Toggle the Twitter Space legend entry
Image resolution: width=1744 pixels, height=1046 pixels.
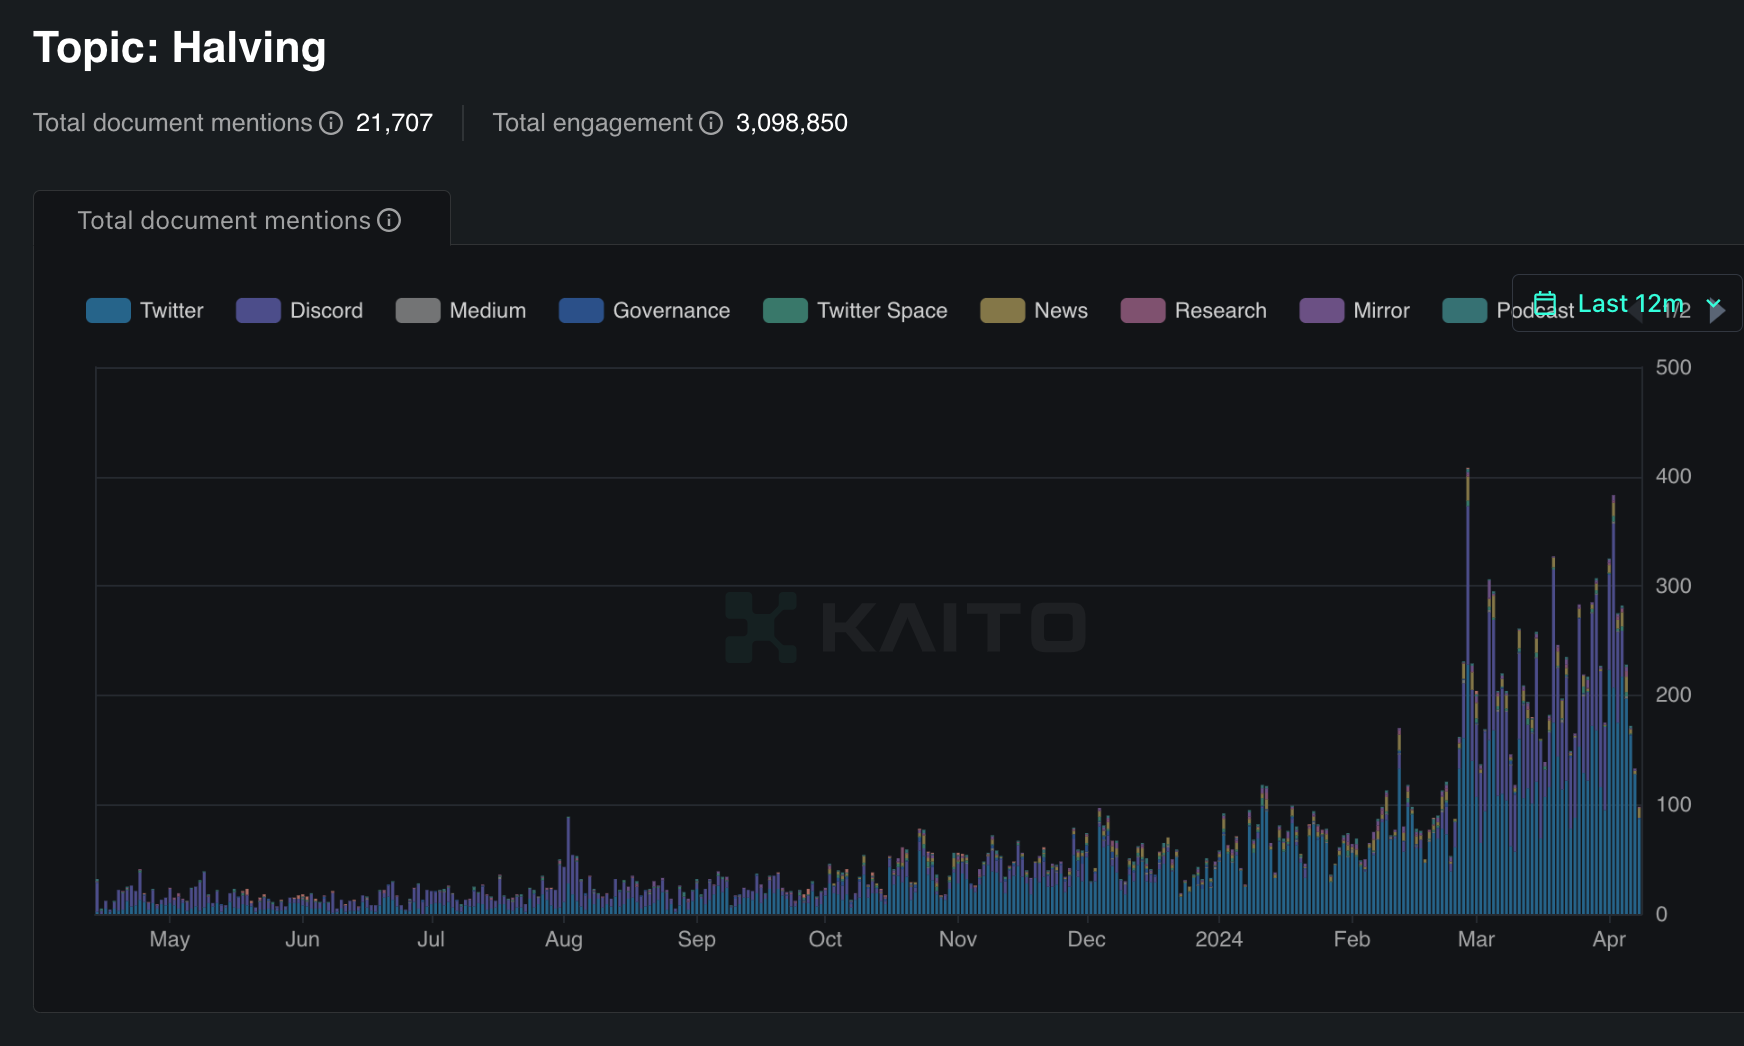[855, 311]
